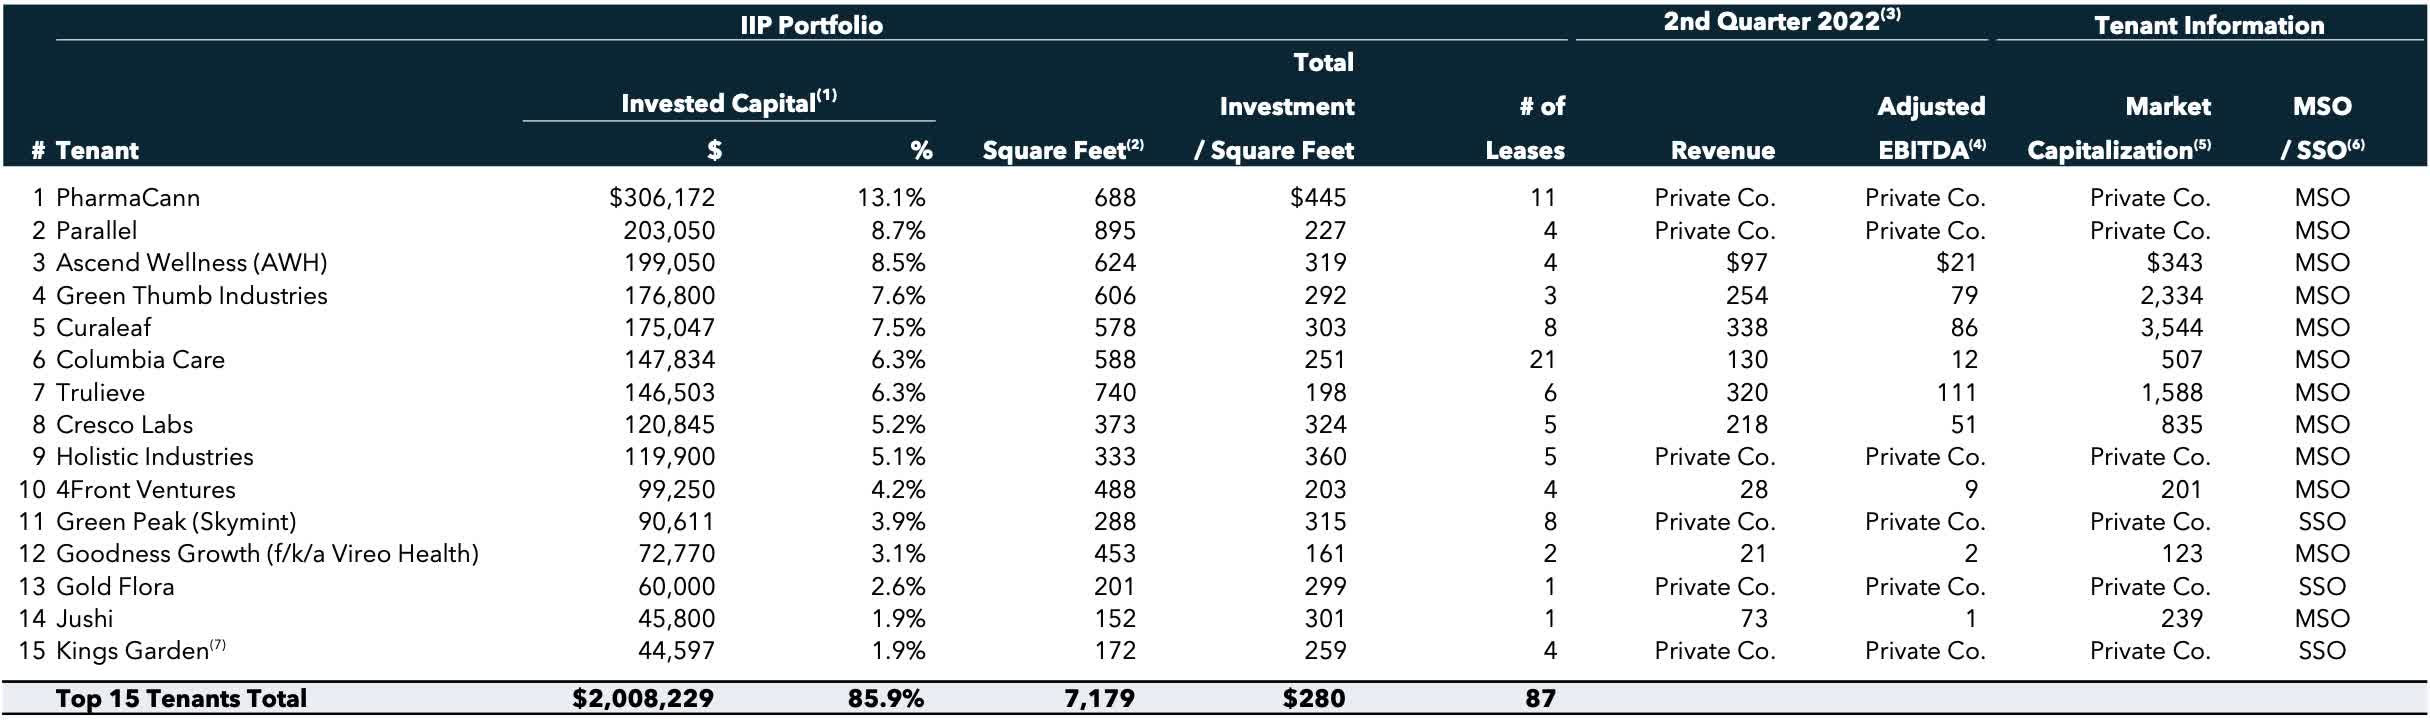Click the Invested Capital column header
This screenshot has height=720, width=2430.
[x=728, y=102]
